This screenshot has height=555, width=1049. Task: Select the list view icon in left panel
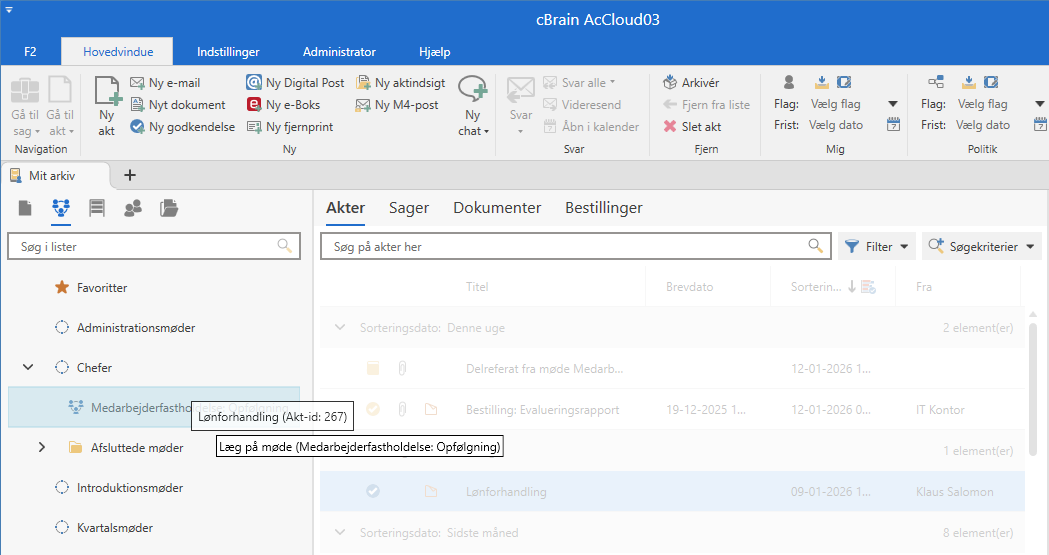point(97,209)
